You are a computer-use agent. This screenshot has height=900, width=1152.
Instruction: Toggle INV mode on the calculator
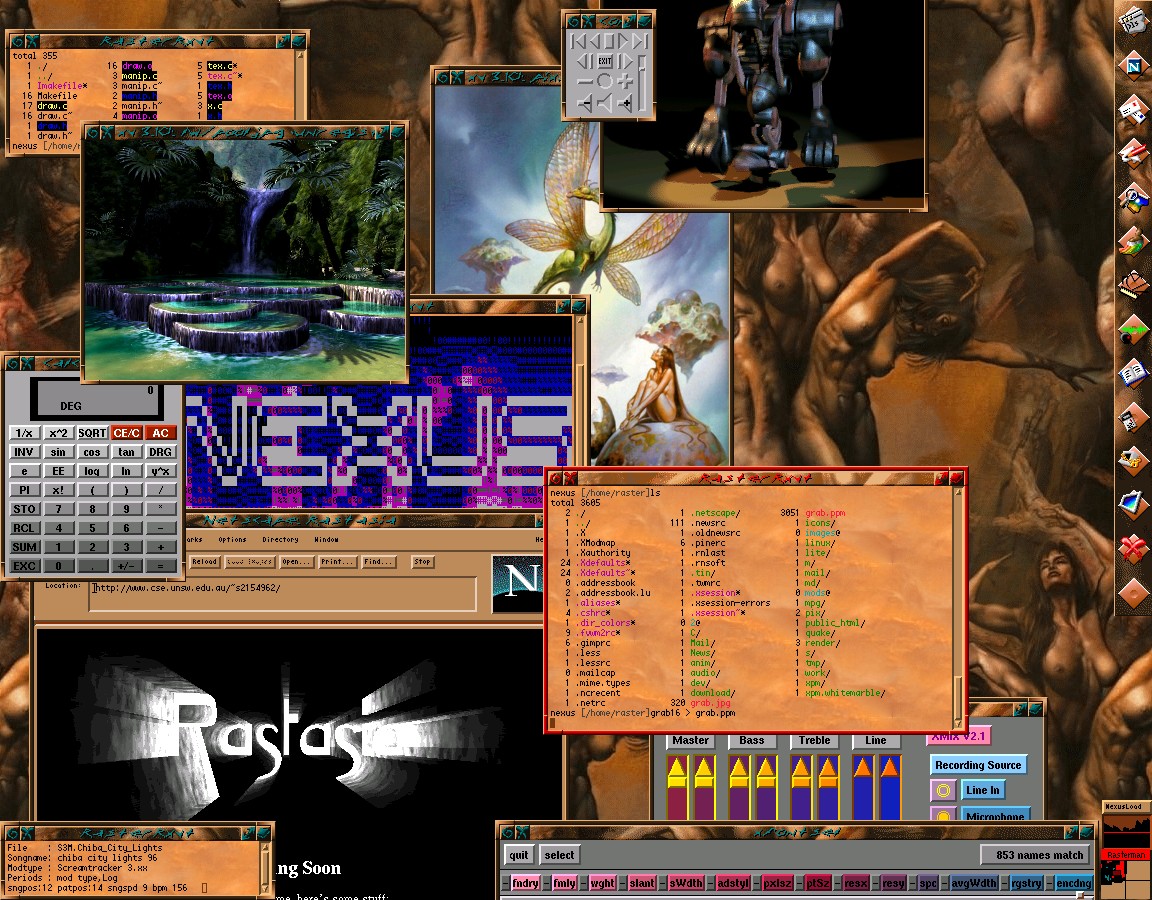pyautogui.click(x=24, y=452)
